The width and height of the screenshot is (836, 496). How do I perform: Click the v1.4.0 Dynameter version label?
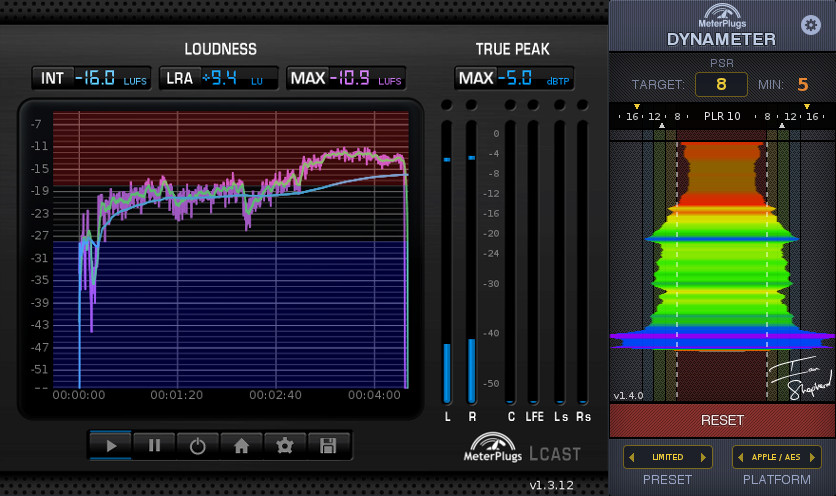[628, 396]
